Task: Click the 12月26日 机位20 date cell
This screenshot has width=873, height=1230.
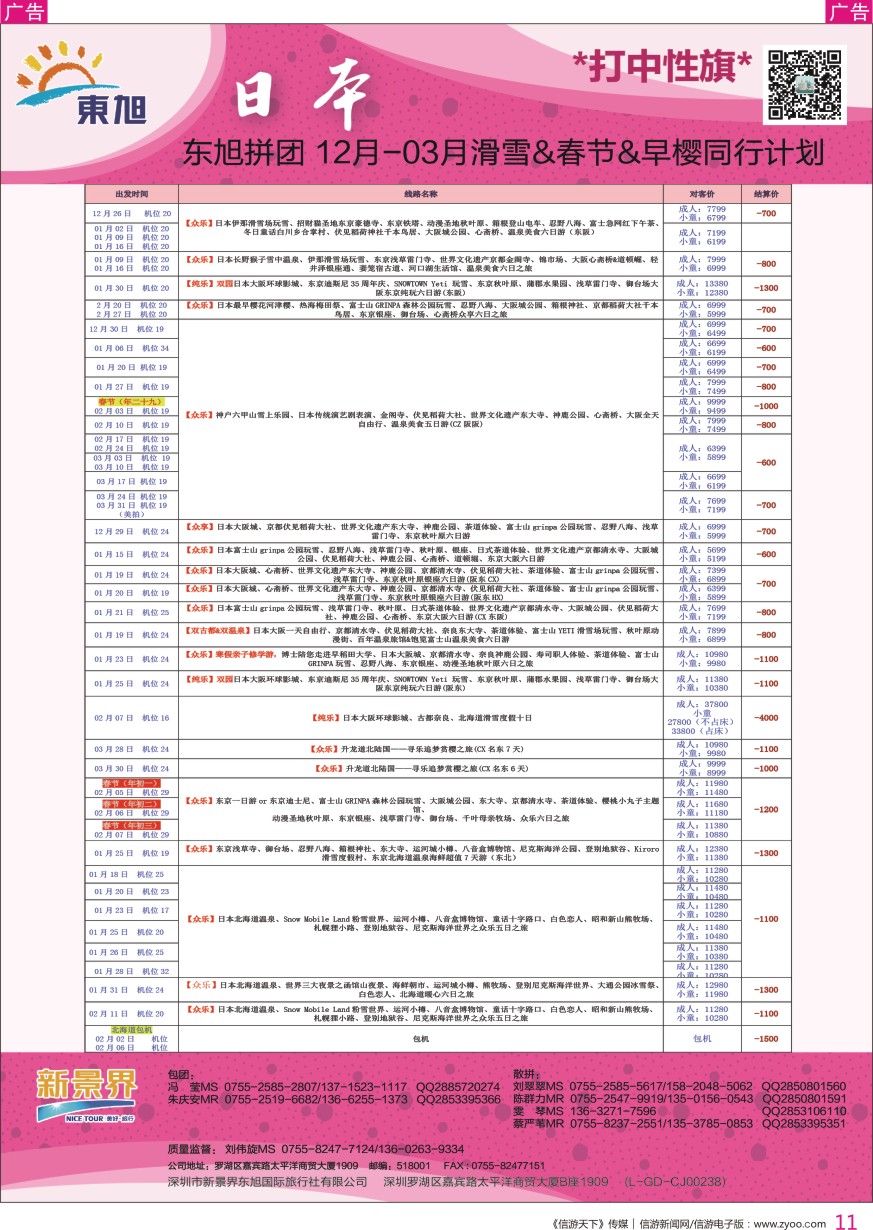Action: click(131, 213)
